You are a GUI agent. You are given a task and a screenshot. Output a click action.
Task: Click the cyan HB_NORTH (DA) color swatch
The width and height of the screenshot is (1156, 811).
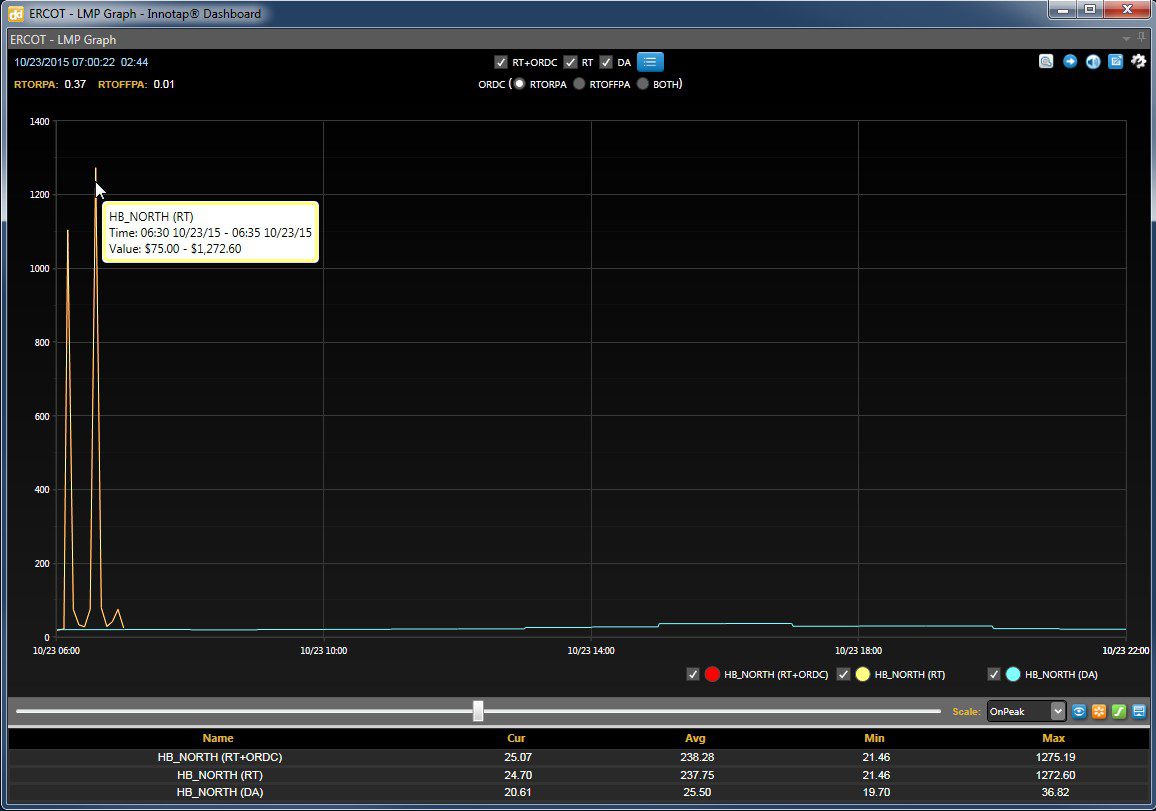click(x=1013, y=674)
